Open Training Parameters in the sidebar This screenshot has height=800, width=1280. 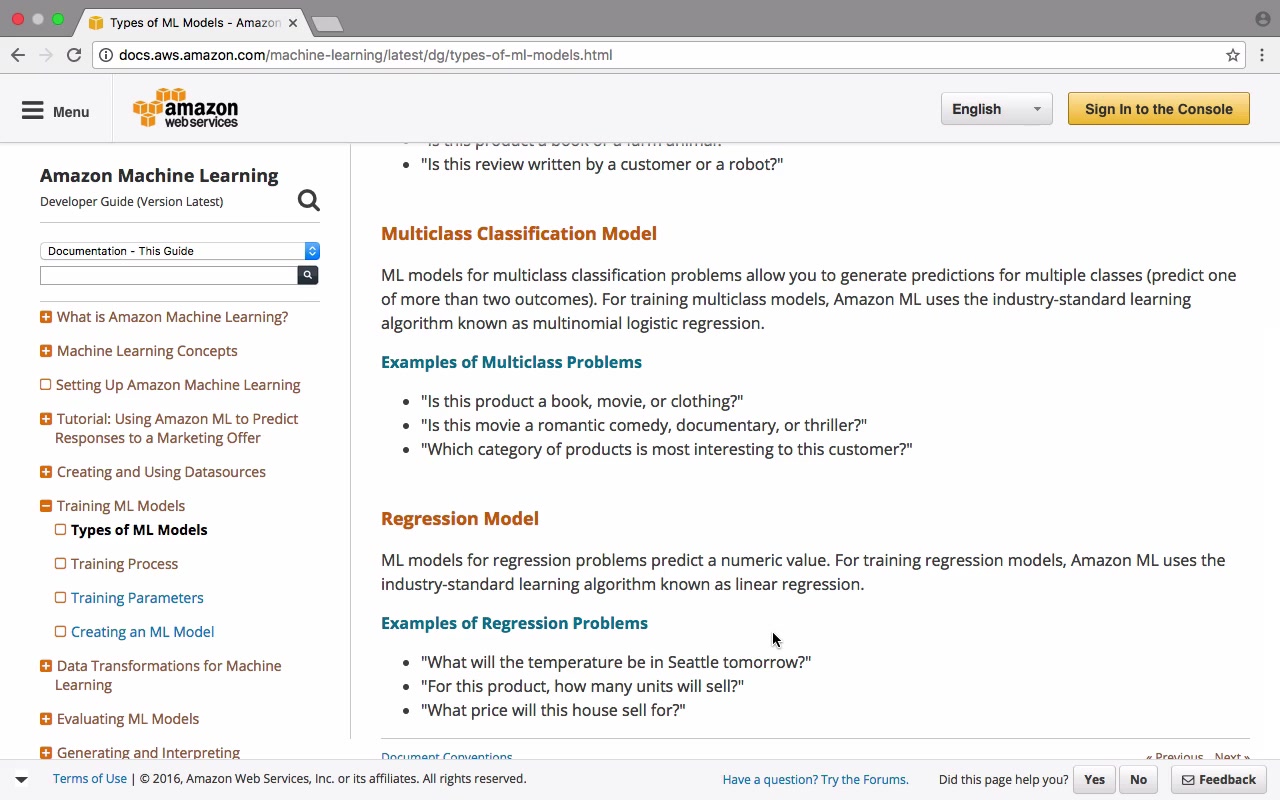click(137, 598)
